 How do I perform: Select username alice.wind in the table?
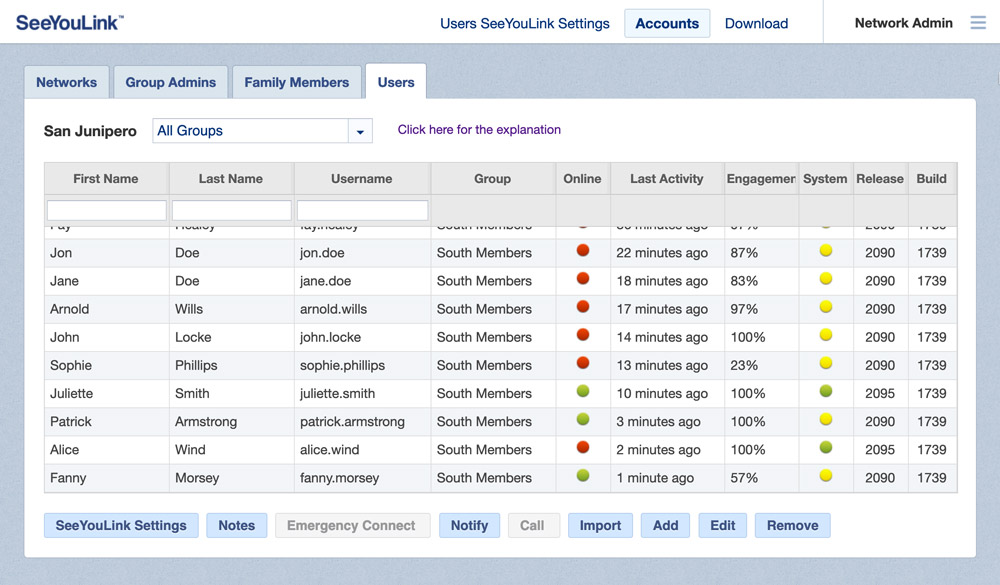point(330,450)
